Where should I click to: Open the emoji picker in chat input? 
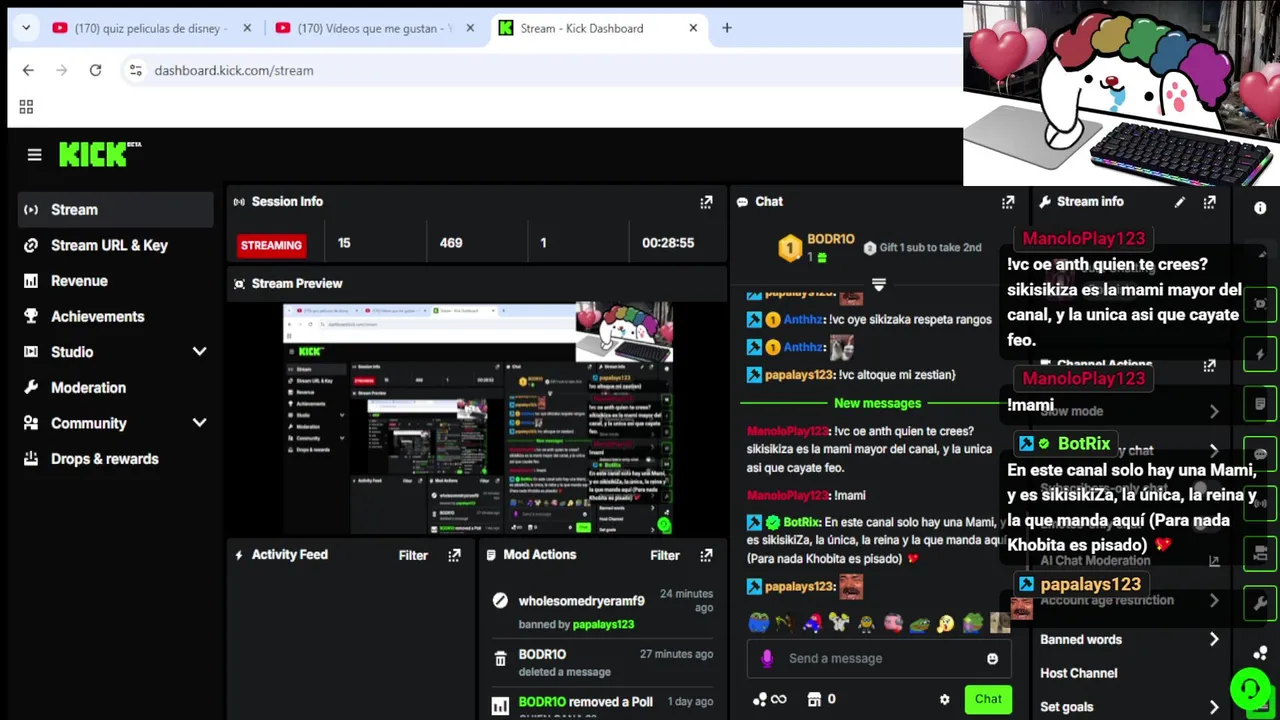[992, 658]
